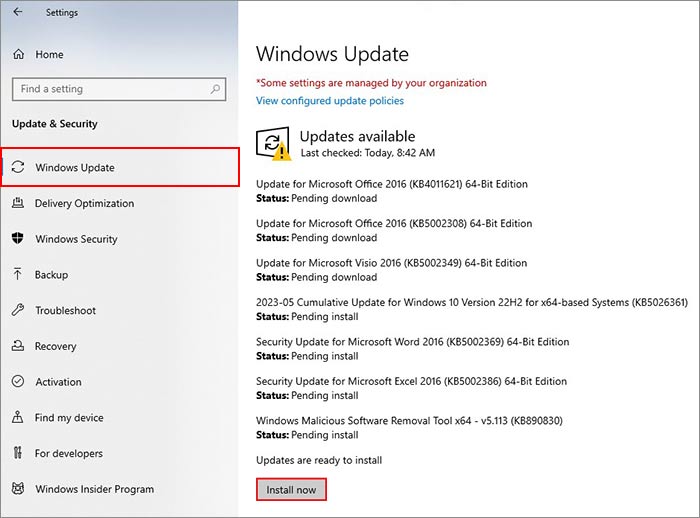Click the Last checked: Today, 8:42 AM text
700x518 pixels.
pos(368,153)
